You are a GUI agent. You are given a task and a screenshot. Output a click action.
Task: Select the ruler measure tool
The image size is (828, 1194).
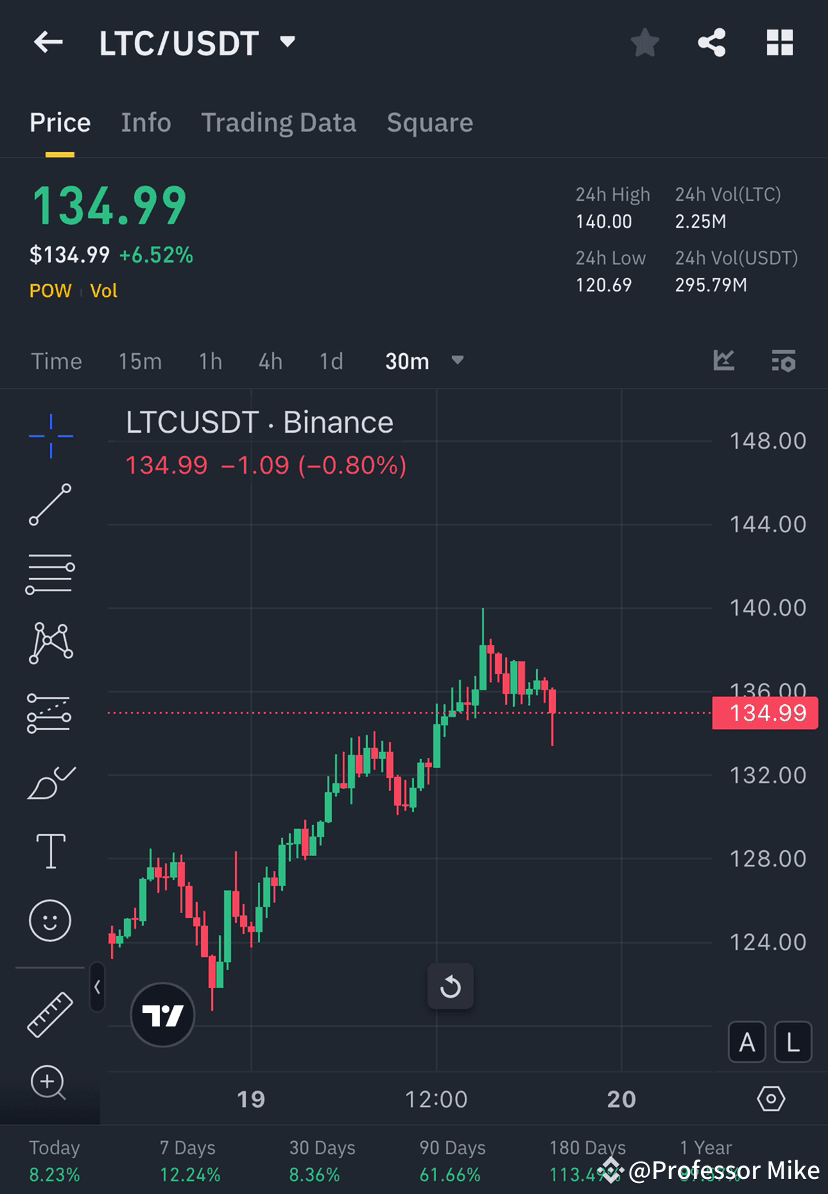(x=50, y=1013)
